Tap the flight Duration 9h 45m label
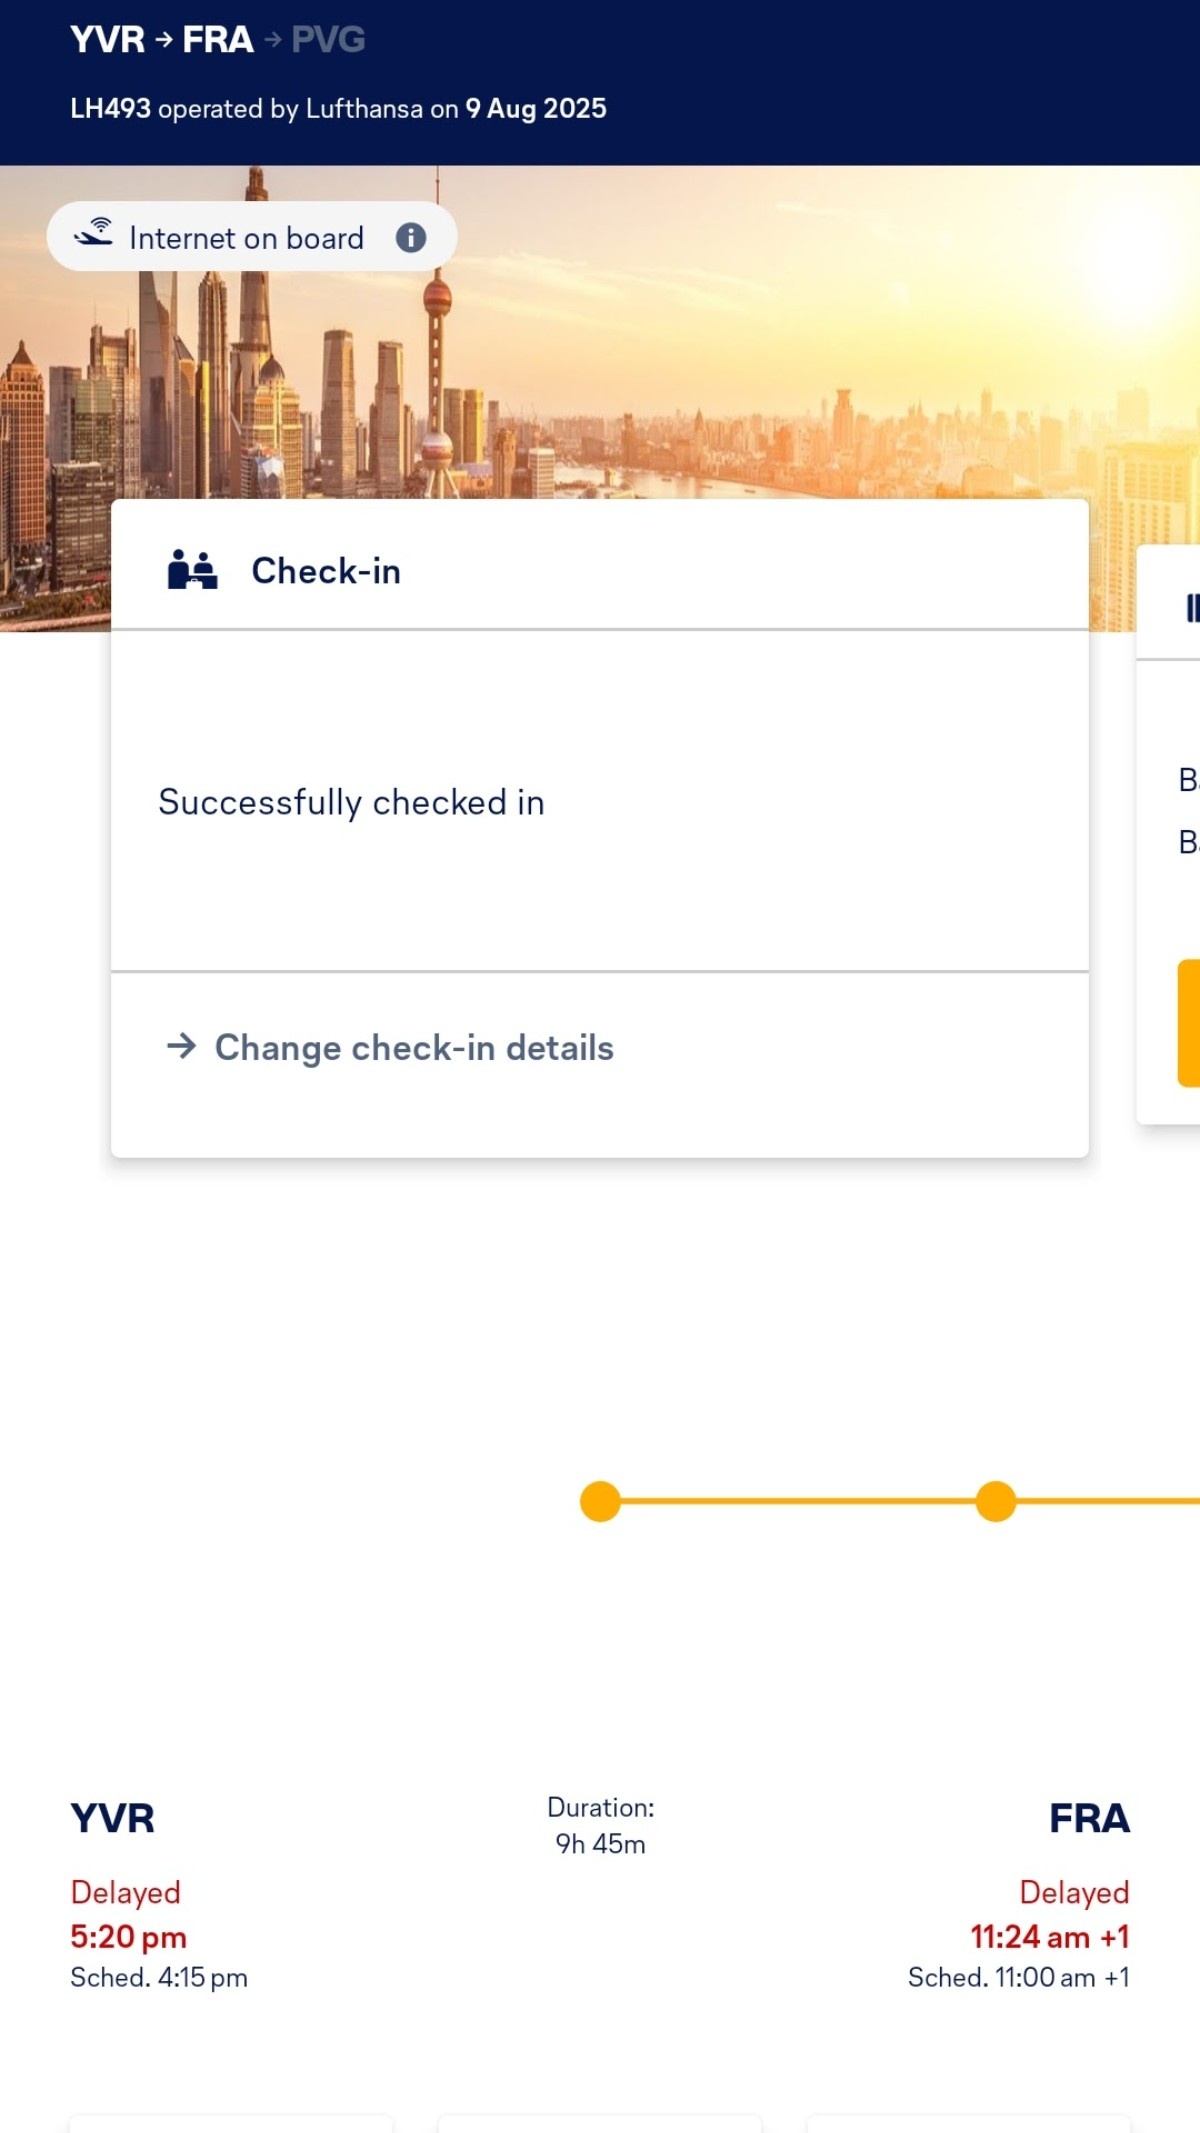Screen dimensions: 1200x2133 click(x=600, y=1825)
